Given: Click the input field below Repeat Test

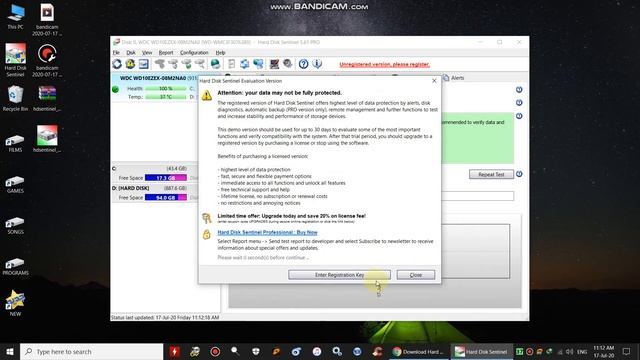Looking at the screenshot, I should [478, 196].
